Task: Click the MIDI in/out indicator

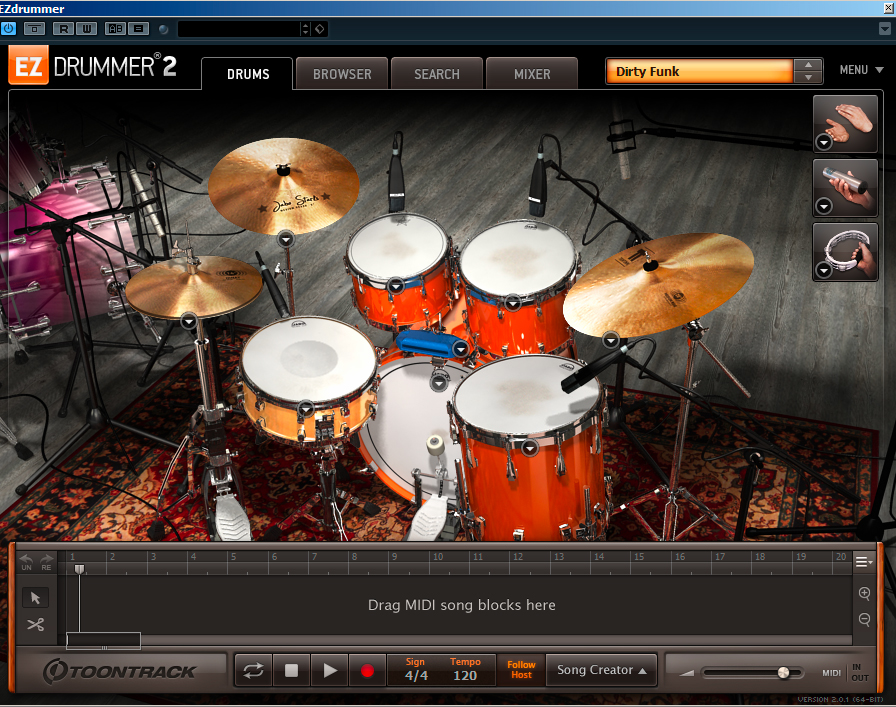Action: [846, 672]
